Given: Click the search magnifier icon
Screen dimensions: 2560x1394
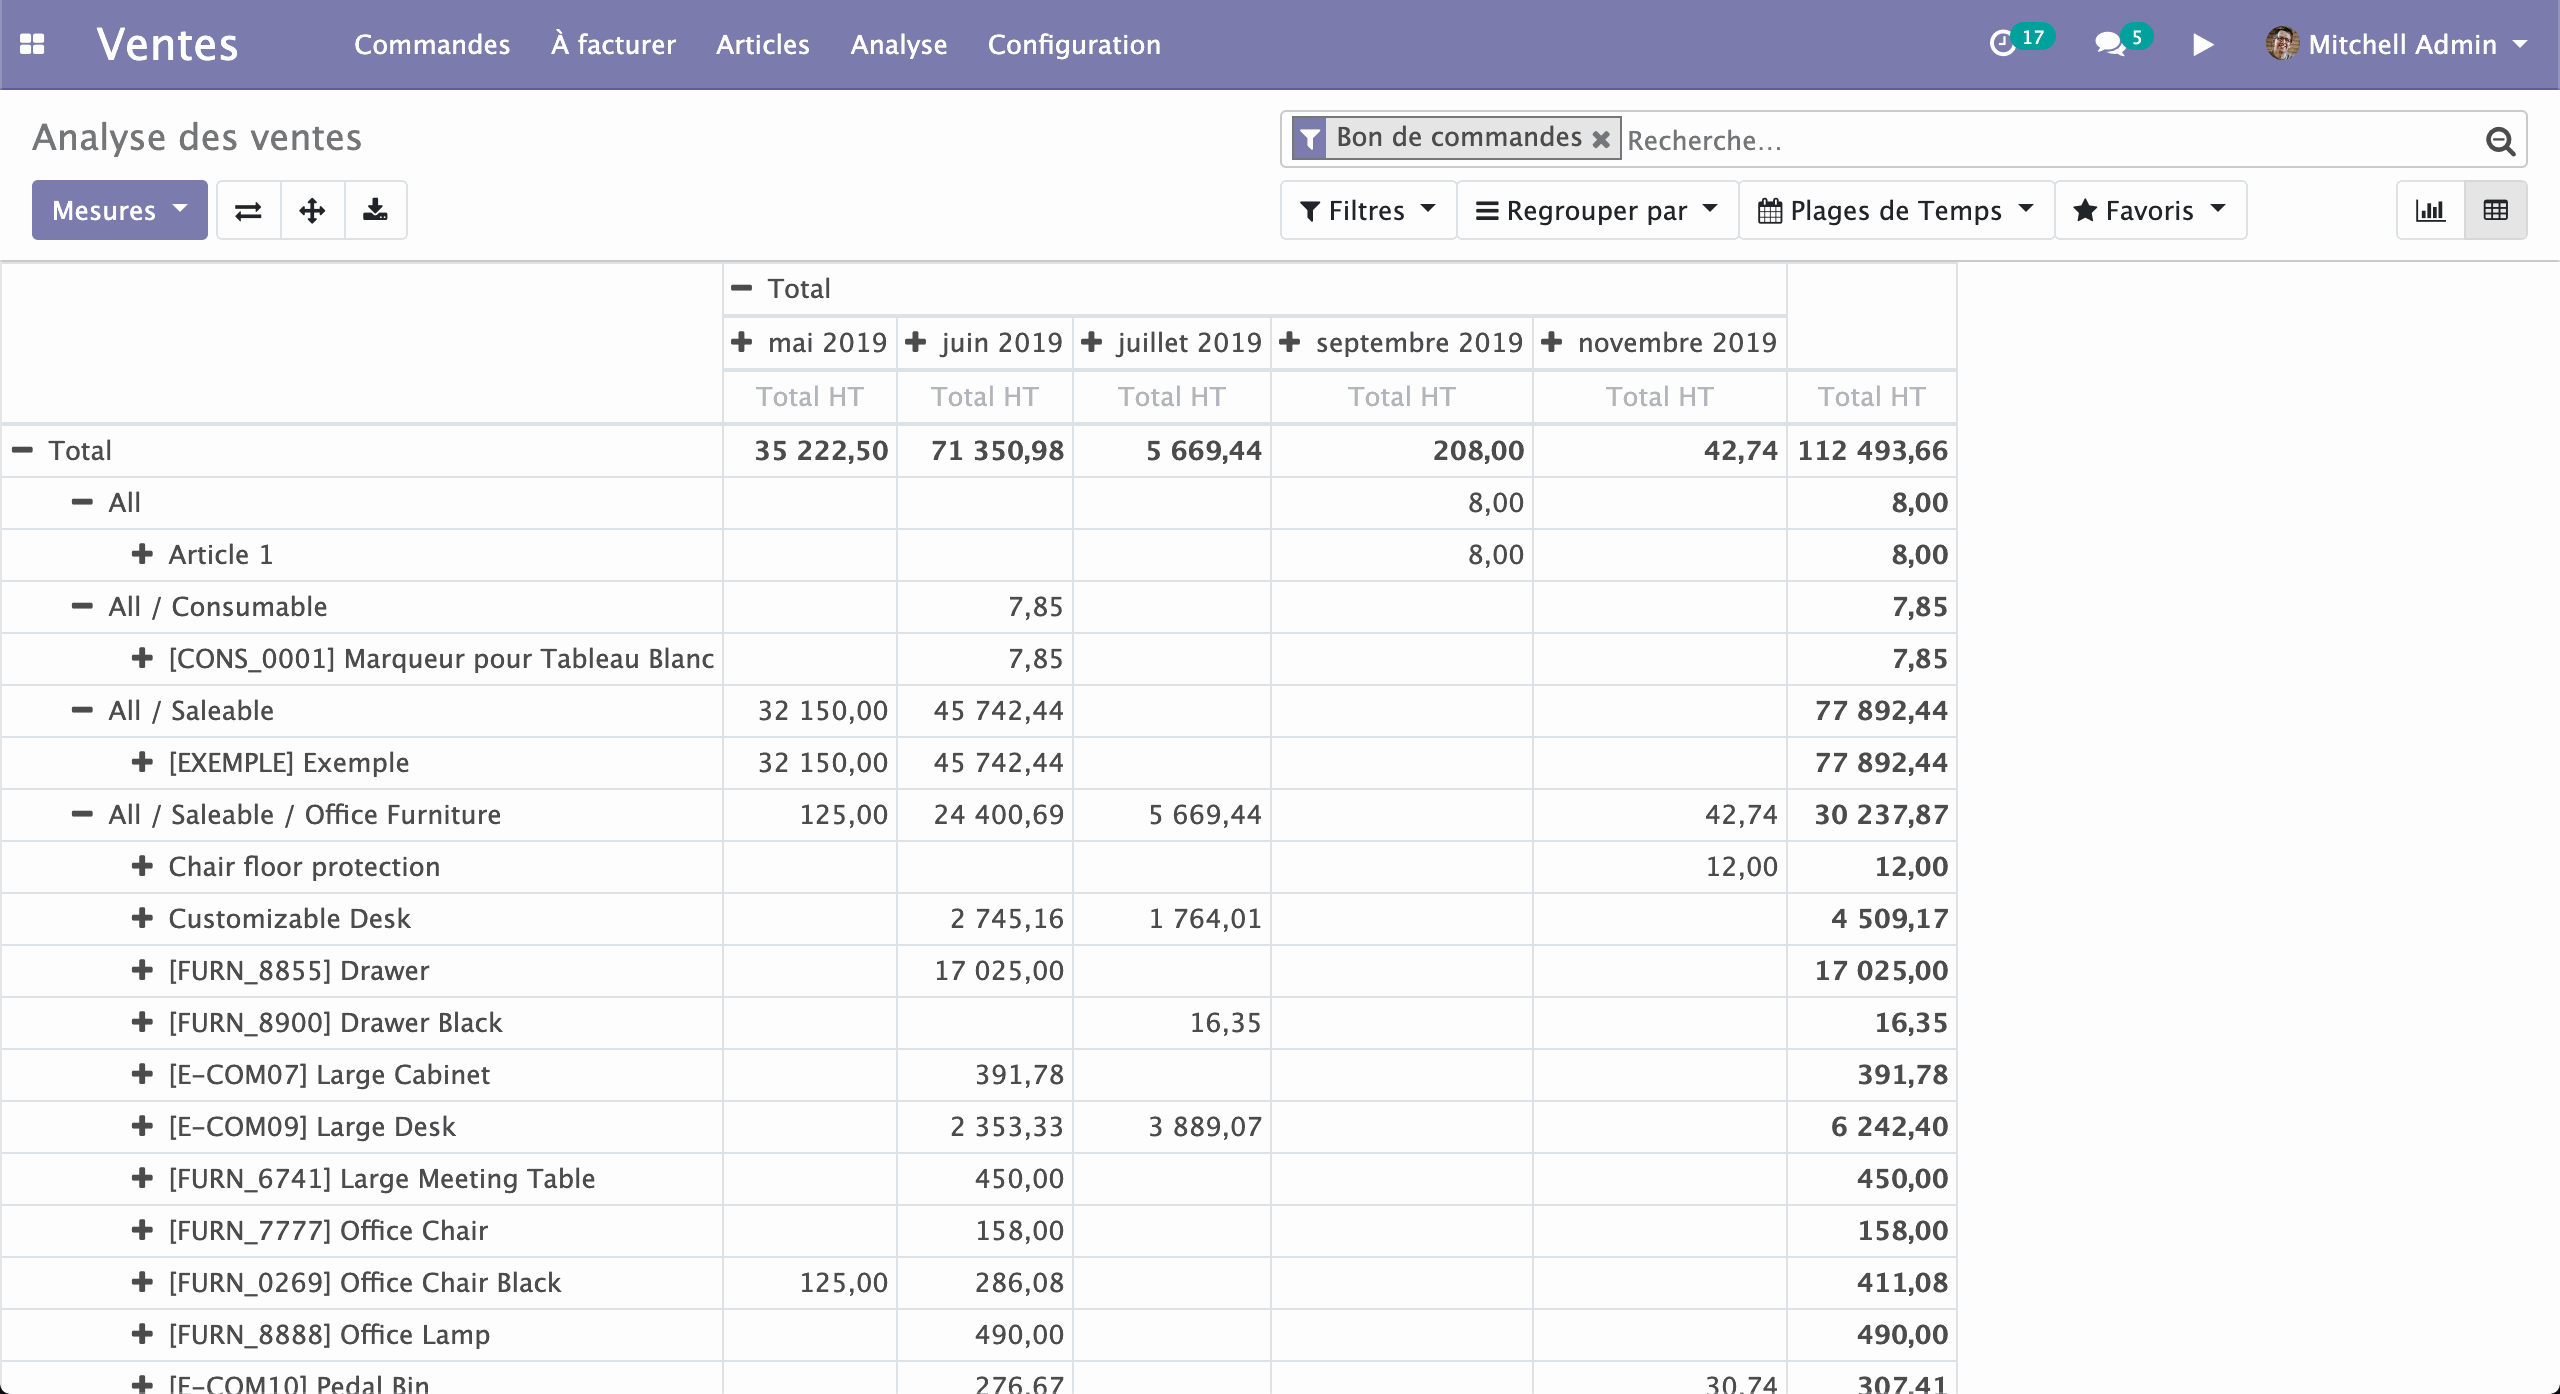Looking at the screenshot, I should tap(2500, 141).
